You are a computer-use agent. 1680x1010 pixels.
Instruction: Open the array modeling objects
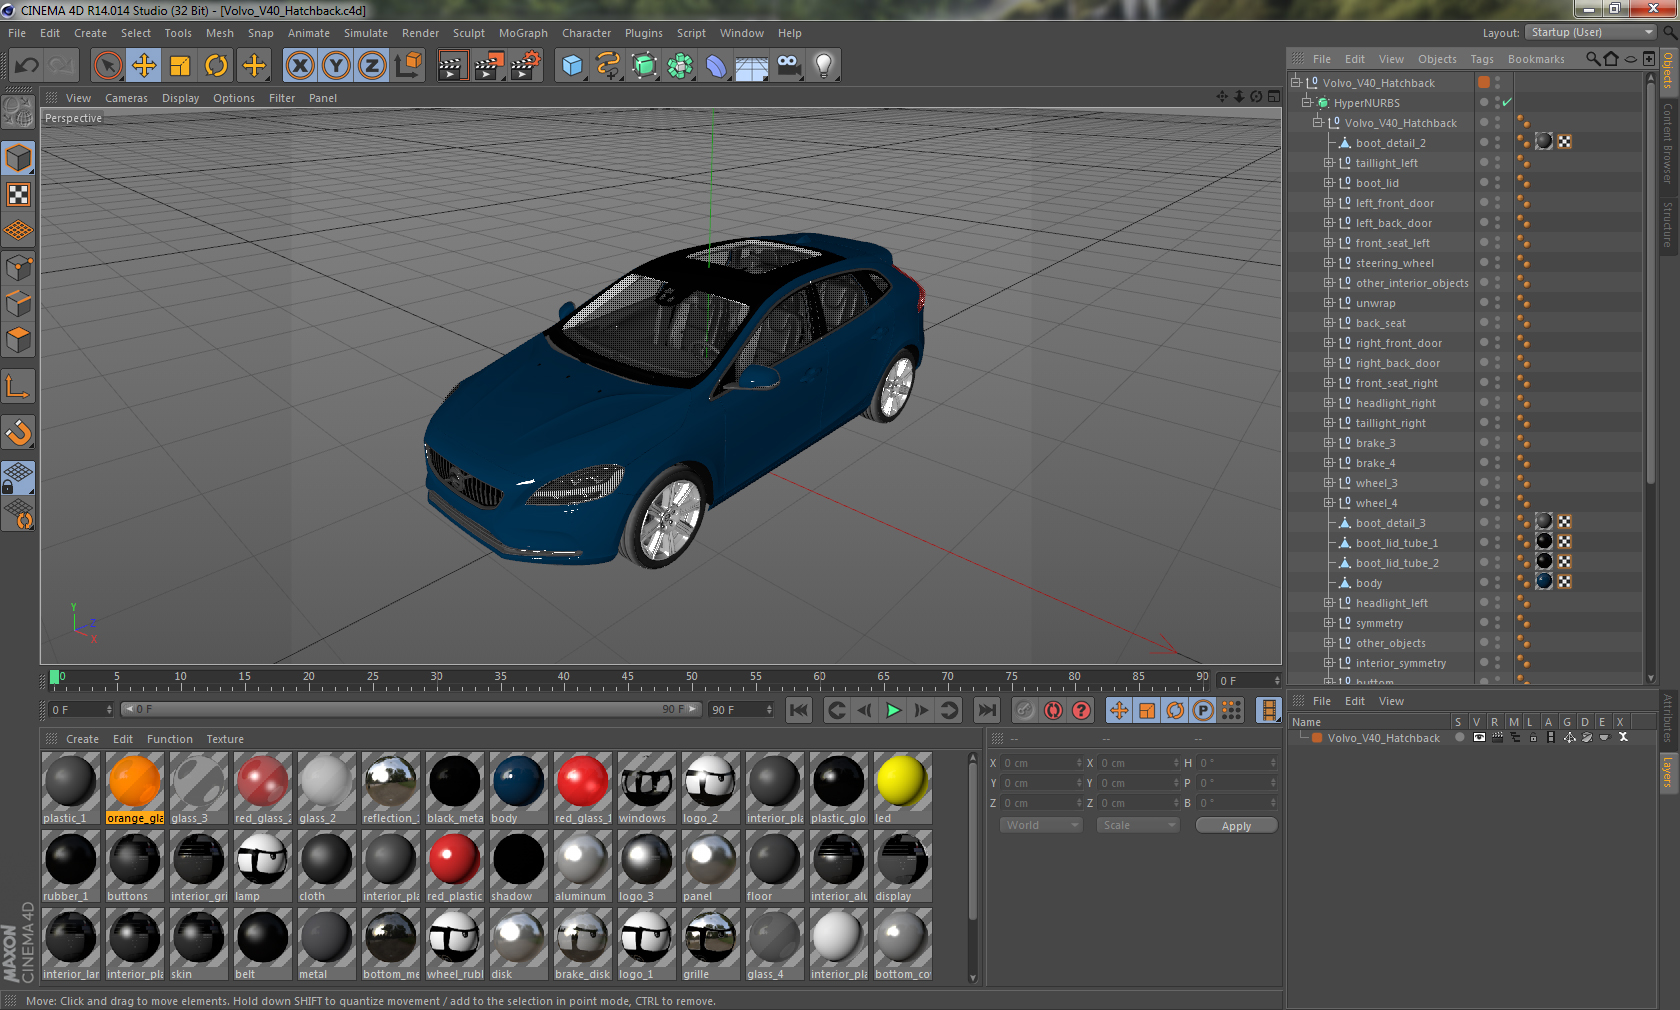click(680, 66)
